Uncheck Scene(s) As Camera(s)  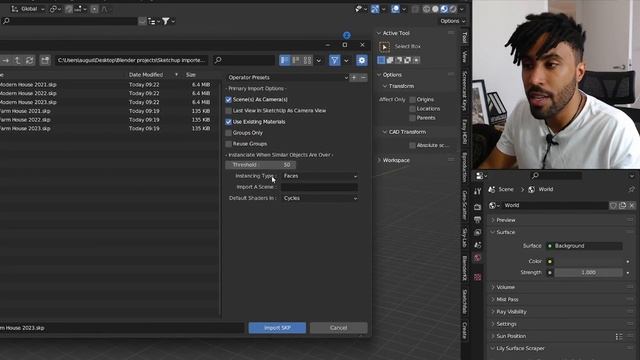pyautogui.click(x=229, y=100)
